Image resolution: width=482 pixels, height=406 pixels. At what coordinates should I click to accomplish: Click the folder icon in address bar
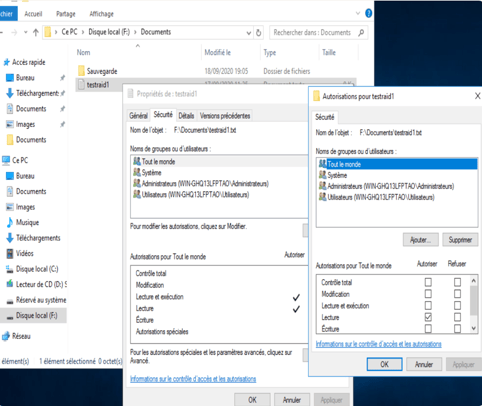point(48,32)
